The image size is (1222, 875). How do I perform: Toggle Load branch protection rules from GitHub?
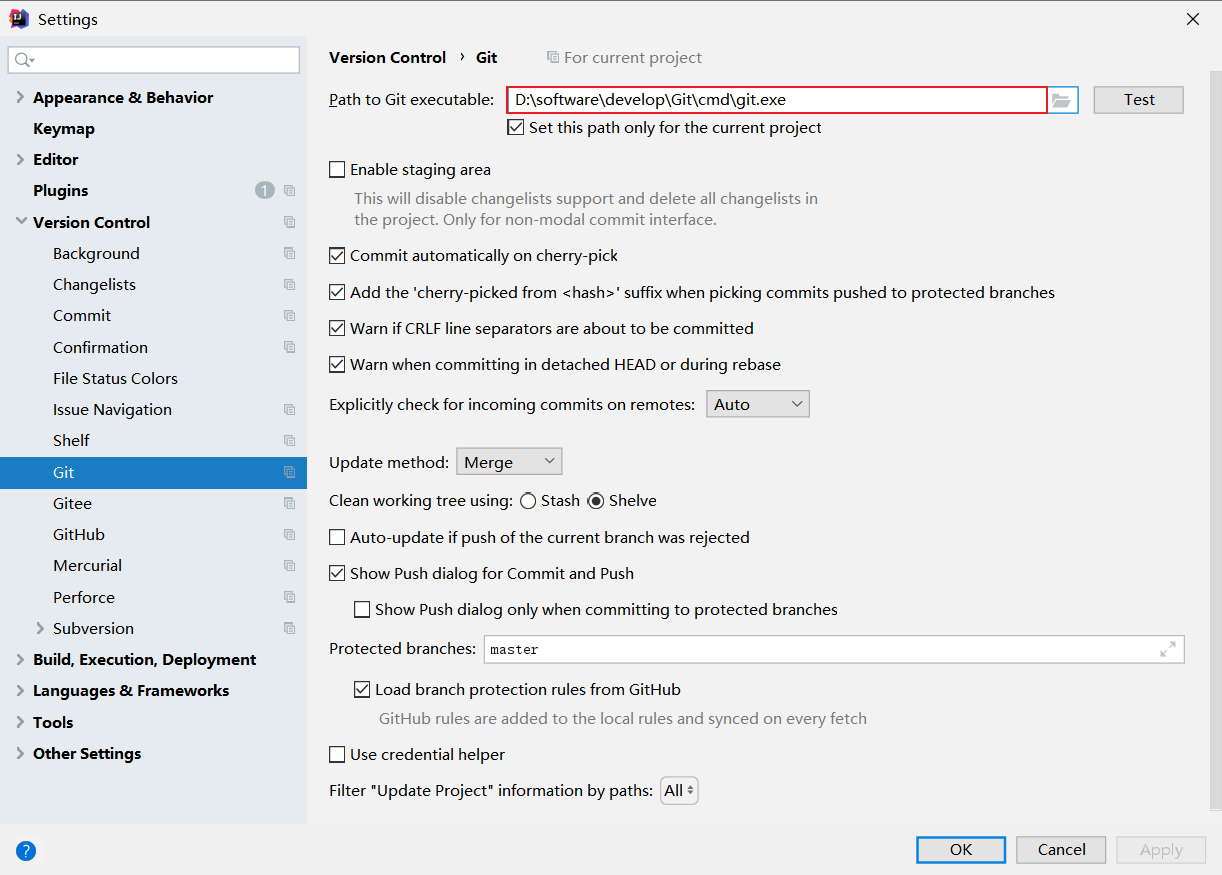362,690
